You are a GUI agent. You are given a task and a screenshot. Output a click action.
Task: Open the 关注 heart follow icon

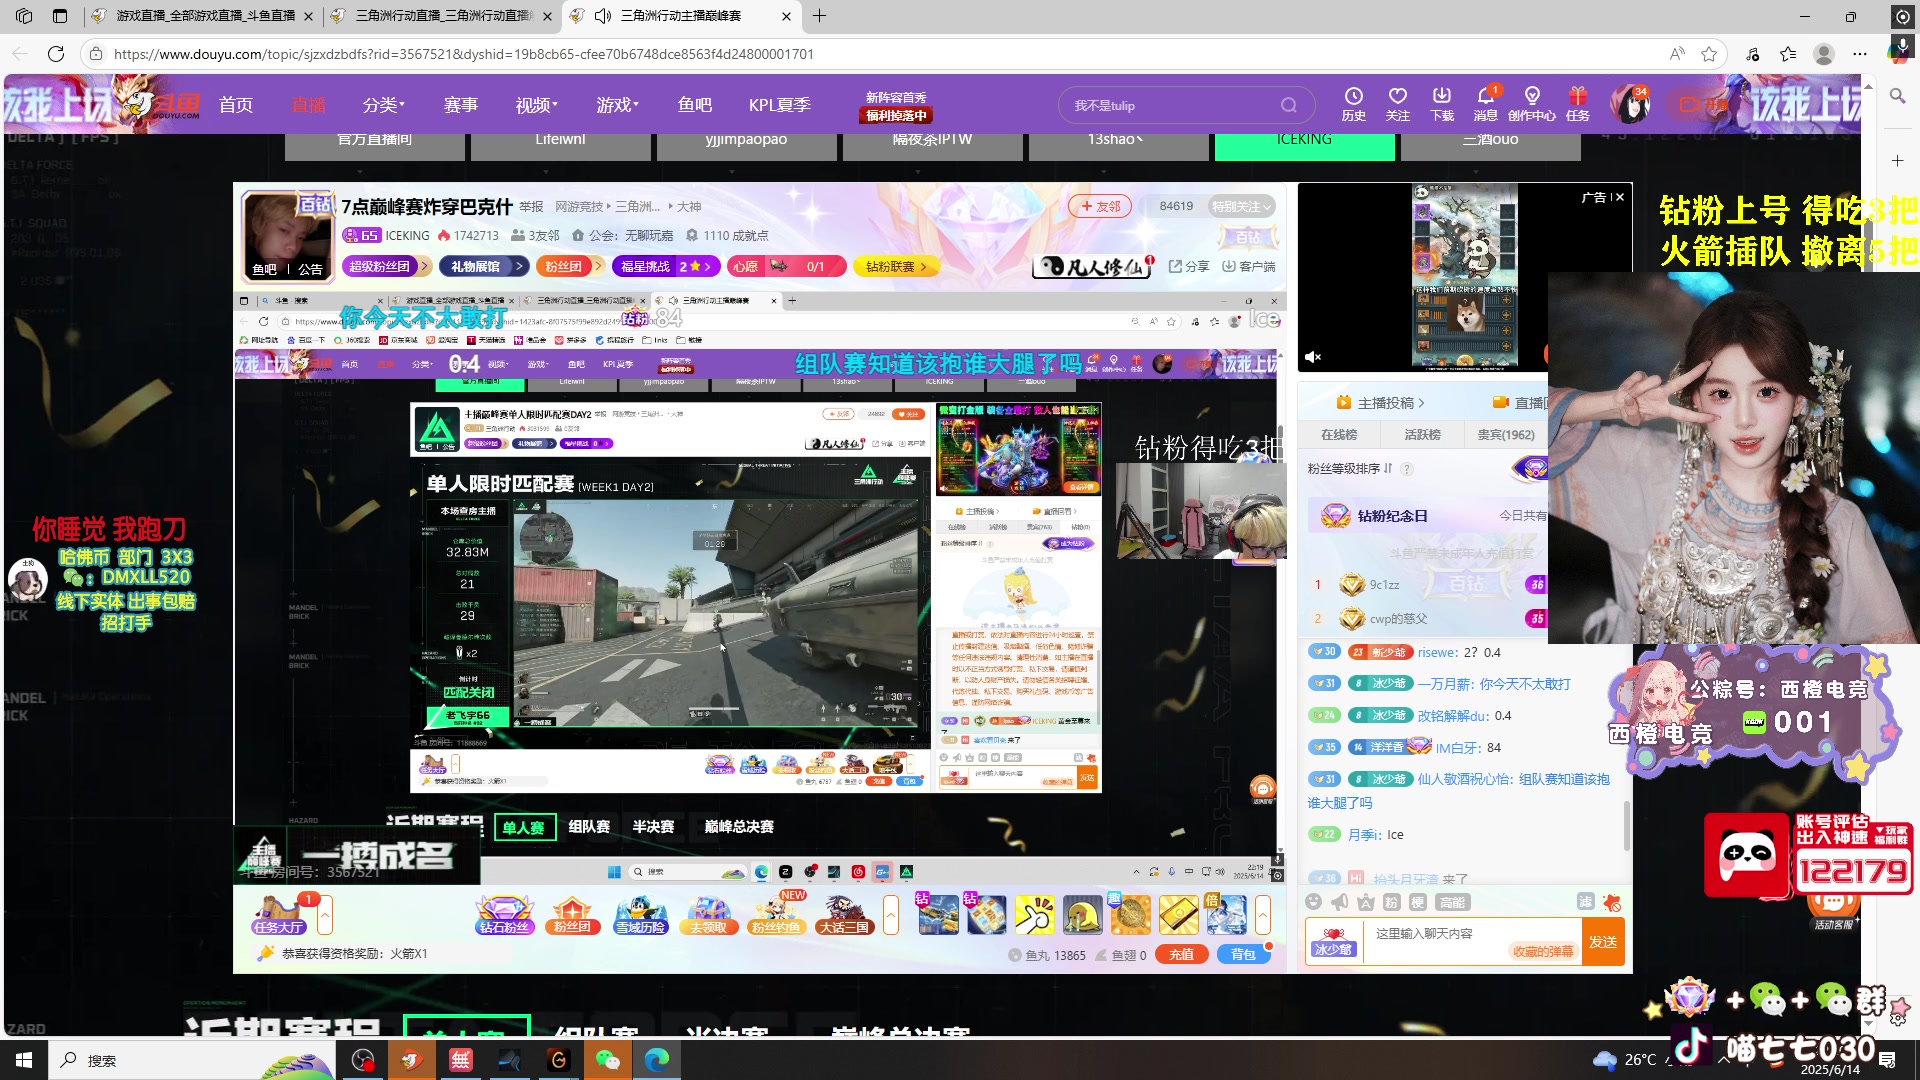tap(1398, 104)
